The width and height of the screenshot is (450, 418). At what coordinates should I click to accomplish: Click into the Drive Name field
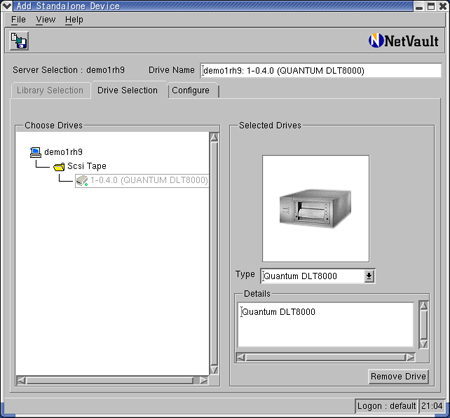pos(321,70)
